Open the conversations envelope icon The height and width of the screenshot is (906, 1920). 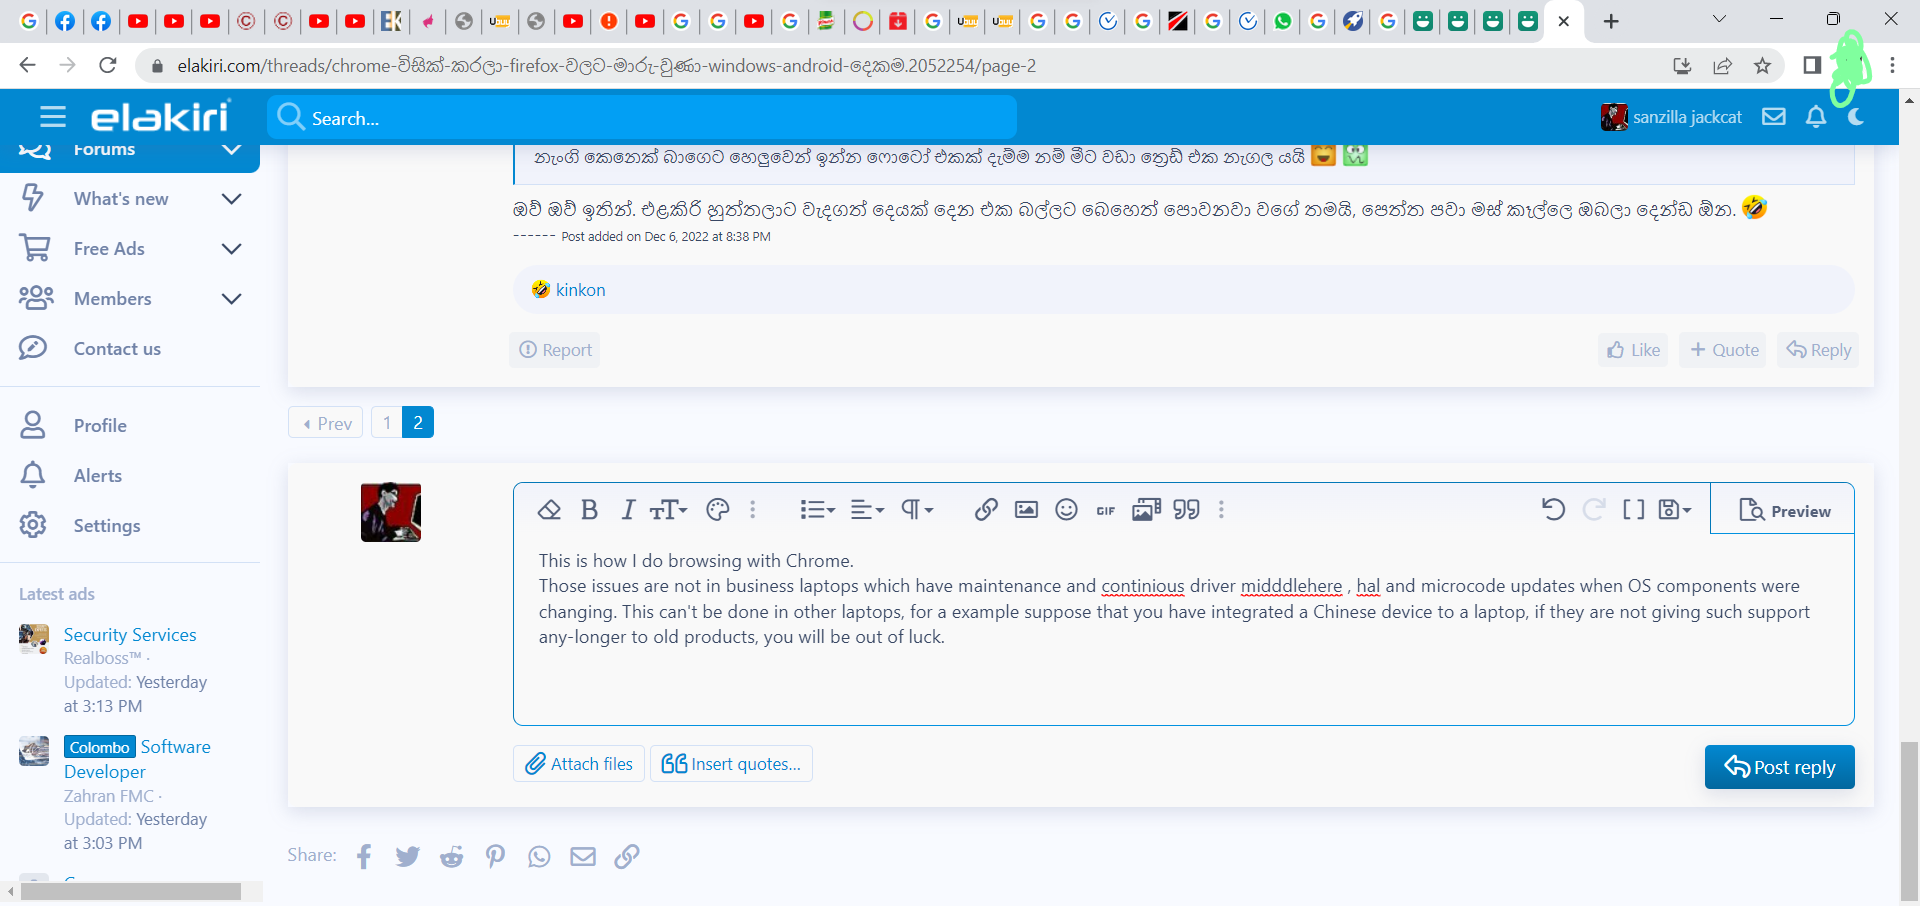(x=1774, y=117)
